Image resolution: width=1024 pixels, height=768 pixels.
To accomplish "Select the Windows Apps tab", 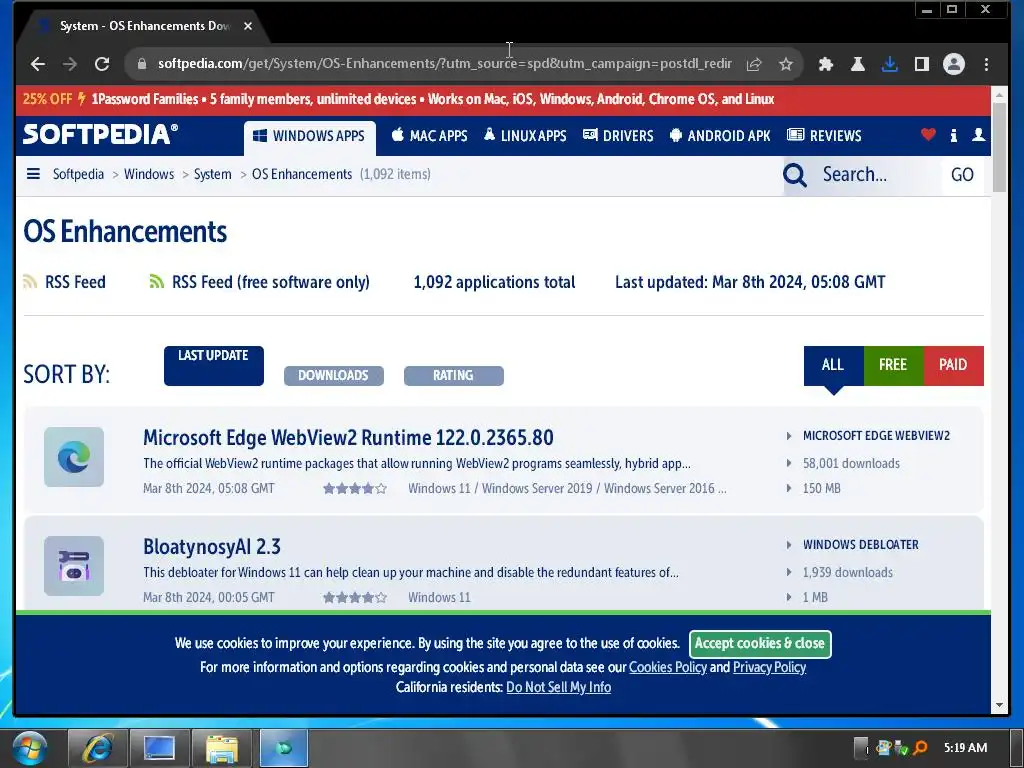I will tap(310, 136).
